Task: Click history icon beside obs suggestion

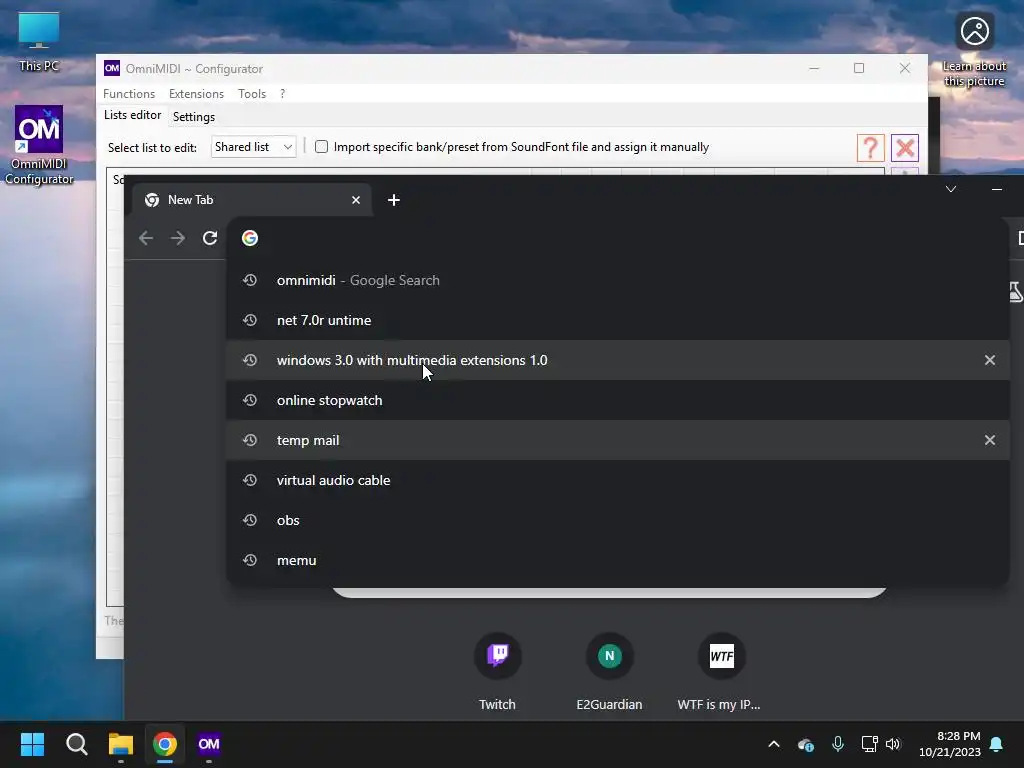Action: click(x=249, y=520)
